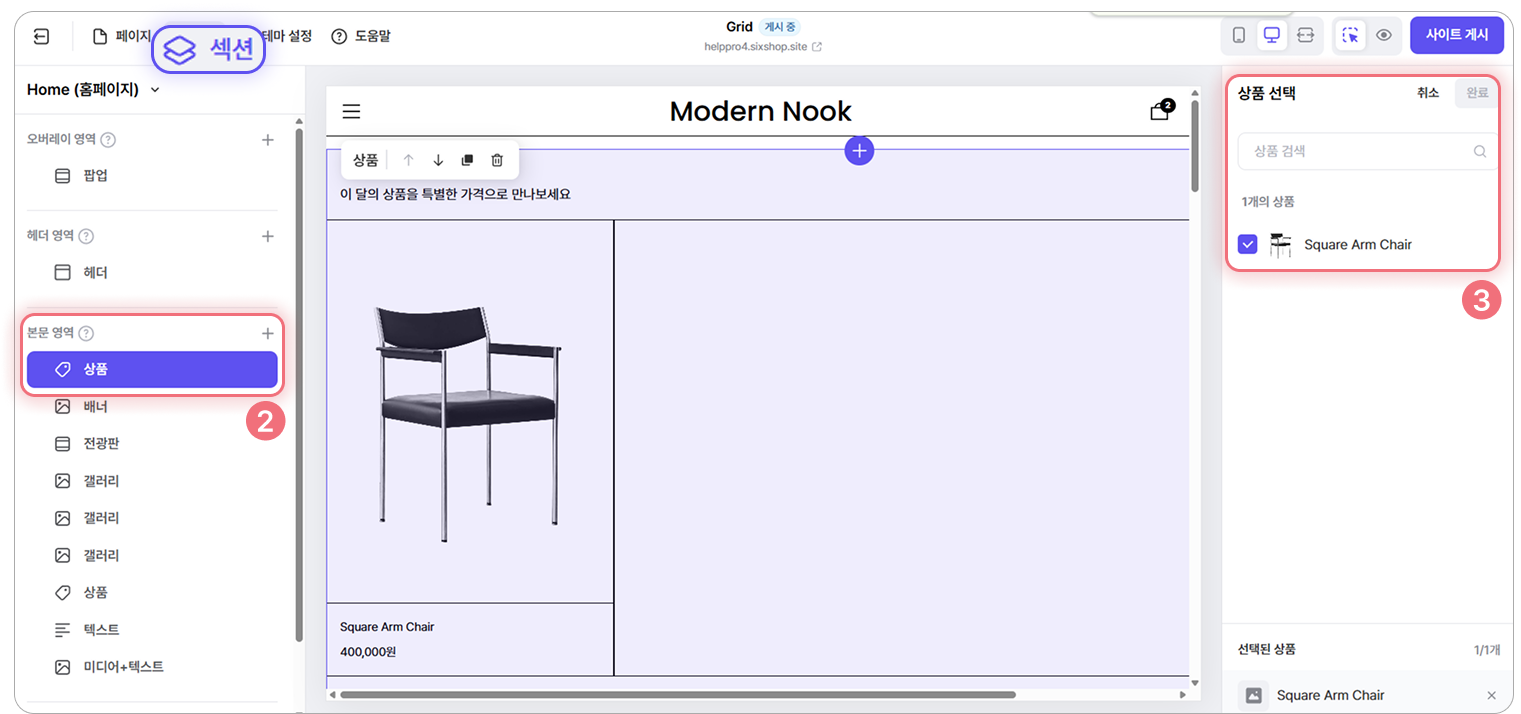Move 상품 section down with arrow
Image resolution: width=1521 pixels, height=714 pixels.
(x=438, y=160)
